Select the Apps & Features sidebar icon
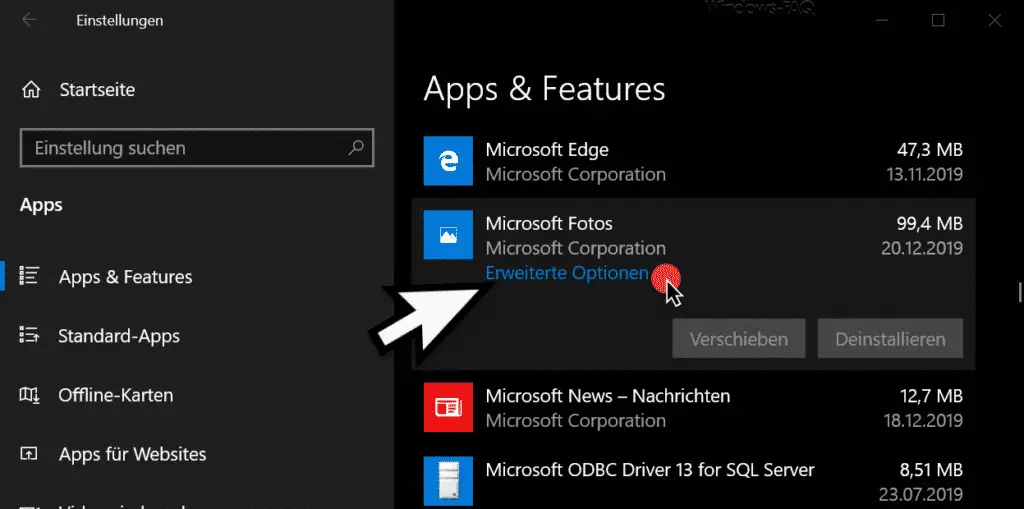1024x509 pixels. [x=29, y=276]
